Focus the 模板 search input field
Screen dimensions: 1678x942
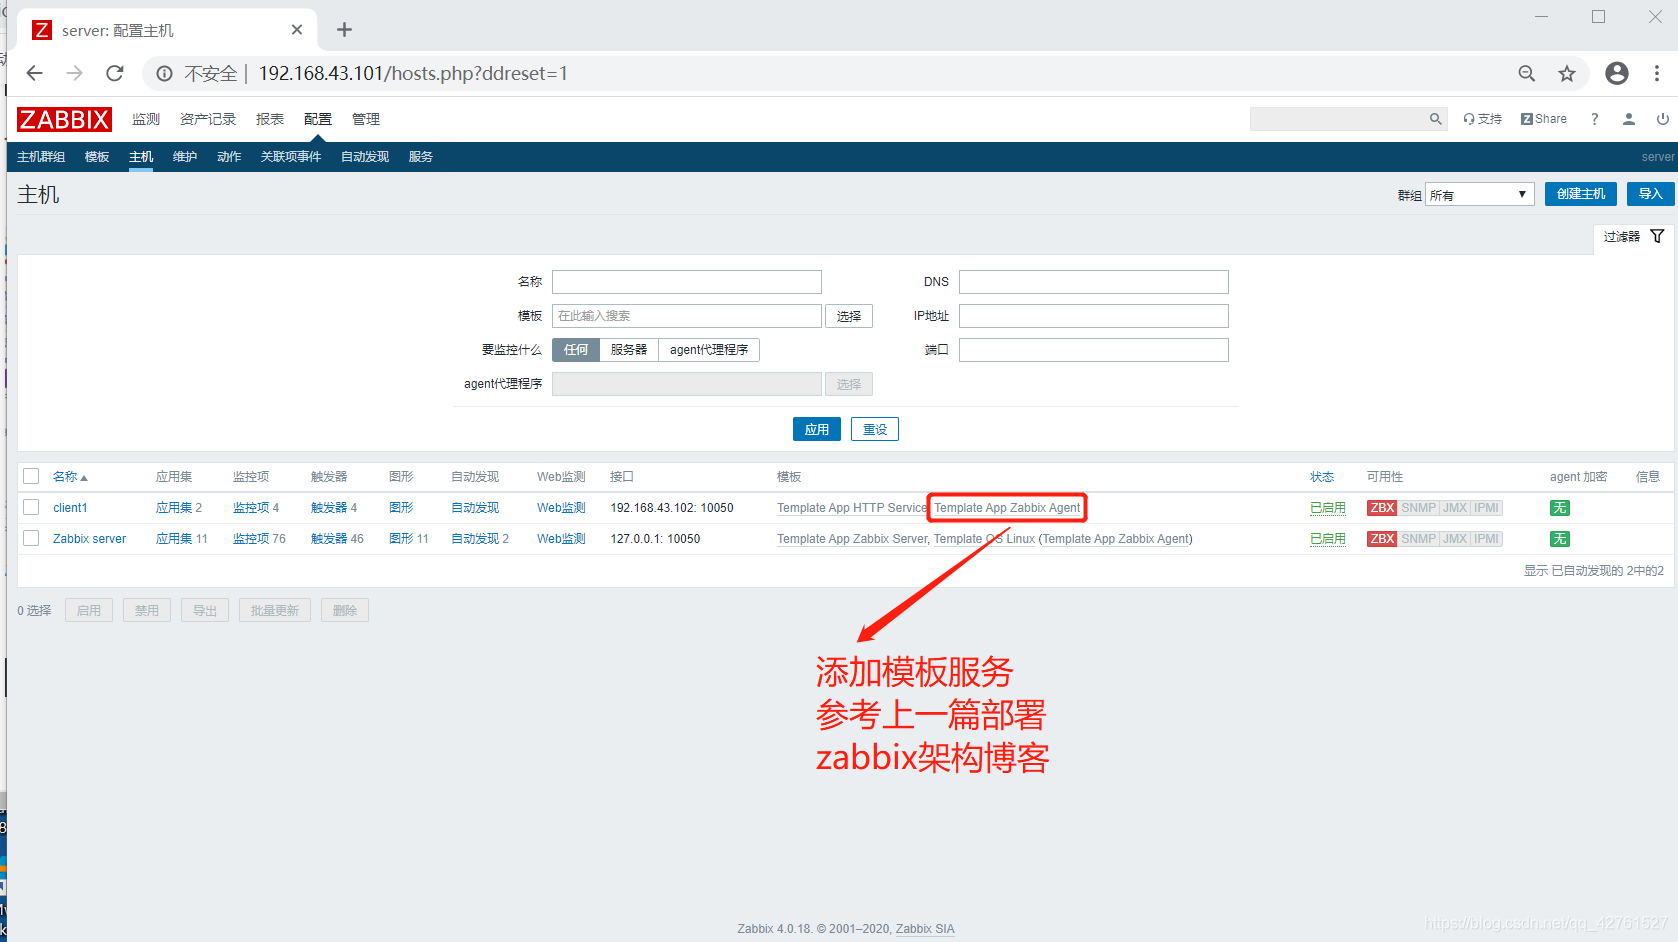(x=687, y=316)
